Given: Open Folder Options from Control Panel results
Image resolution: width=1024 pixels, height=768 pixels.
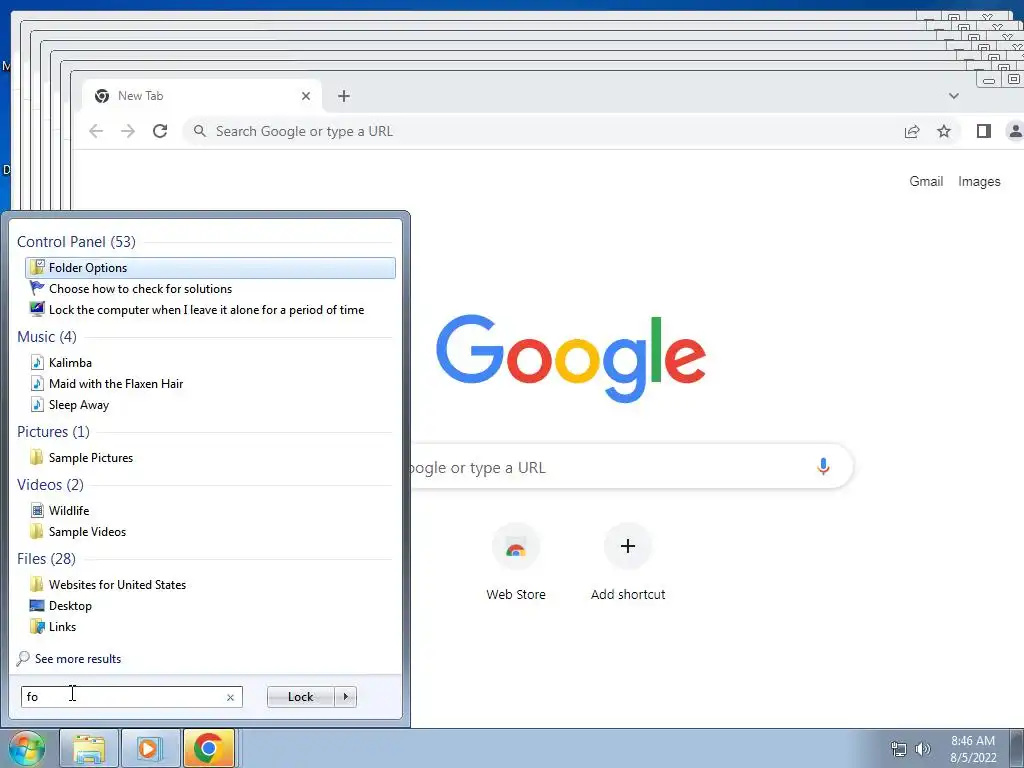Looking at the screenshot, I should pyautogui.click(x=210, y=268).
